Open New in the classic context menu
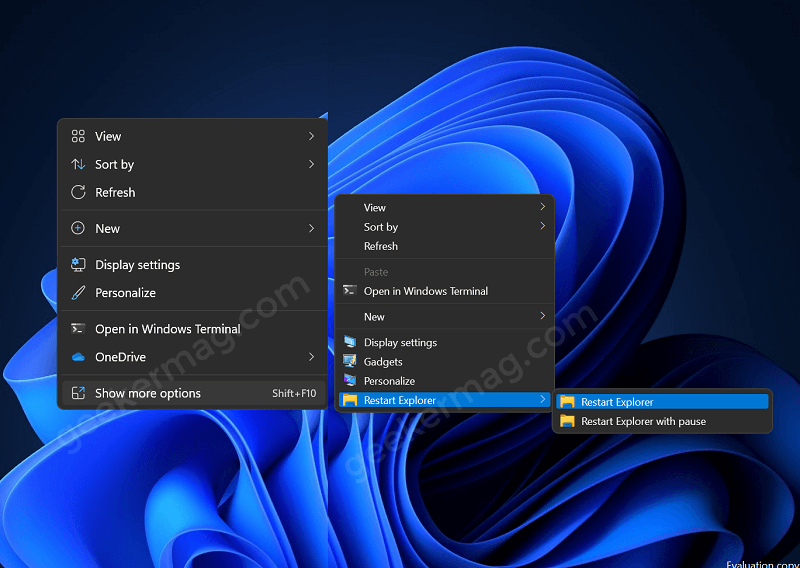800x568 pixels. coord(444,316)
